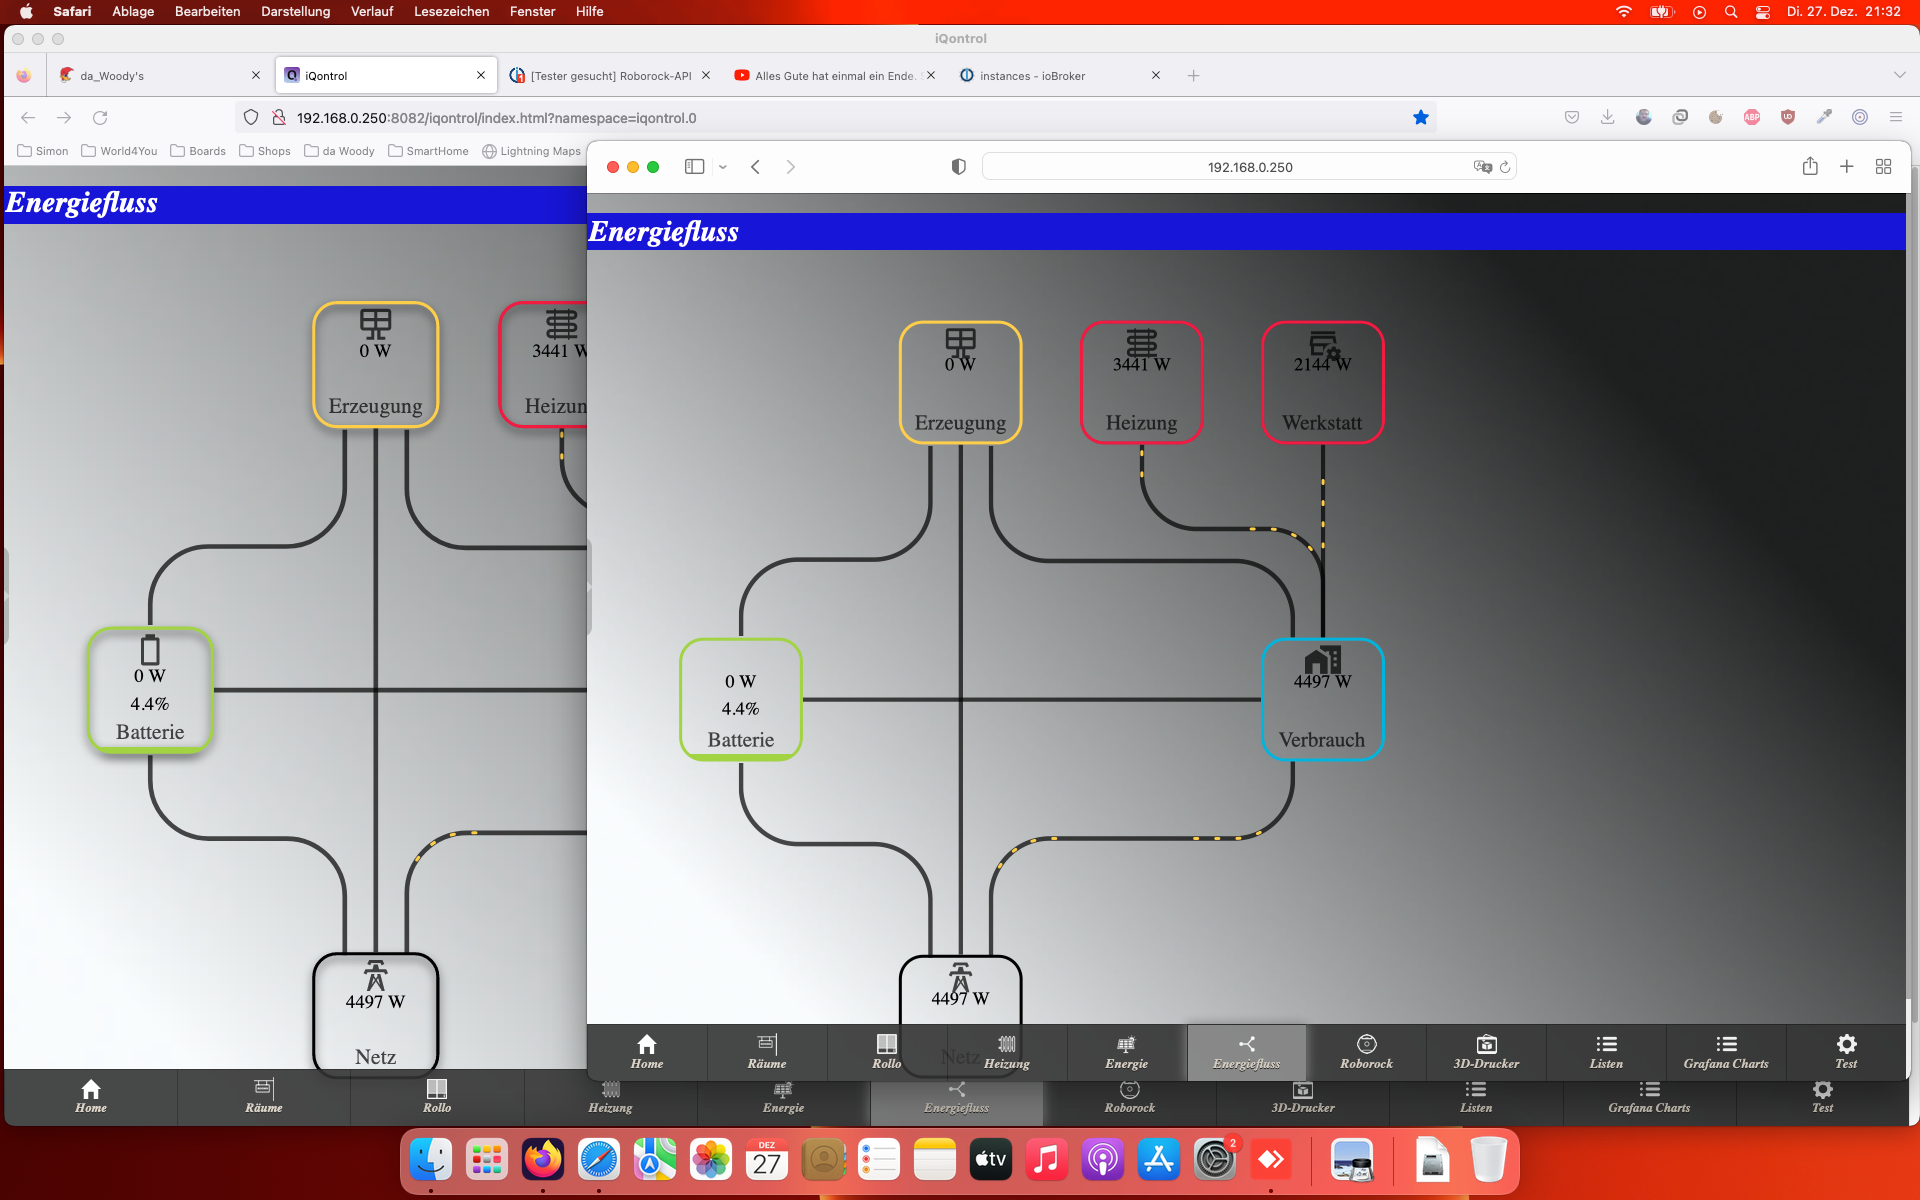The image size is (1920, 1200).
Task: Toggle sidebar in front Safari window
Action: pos(694,167)
